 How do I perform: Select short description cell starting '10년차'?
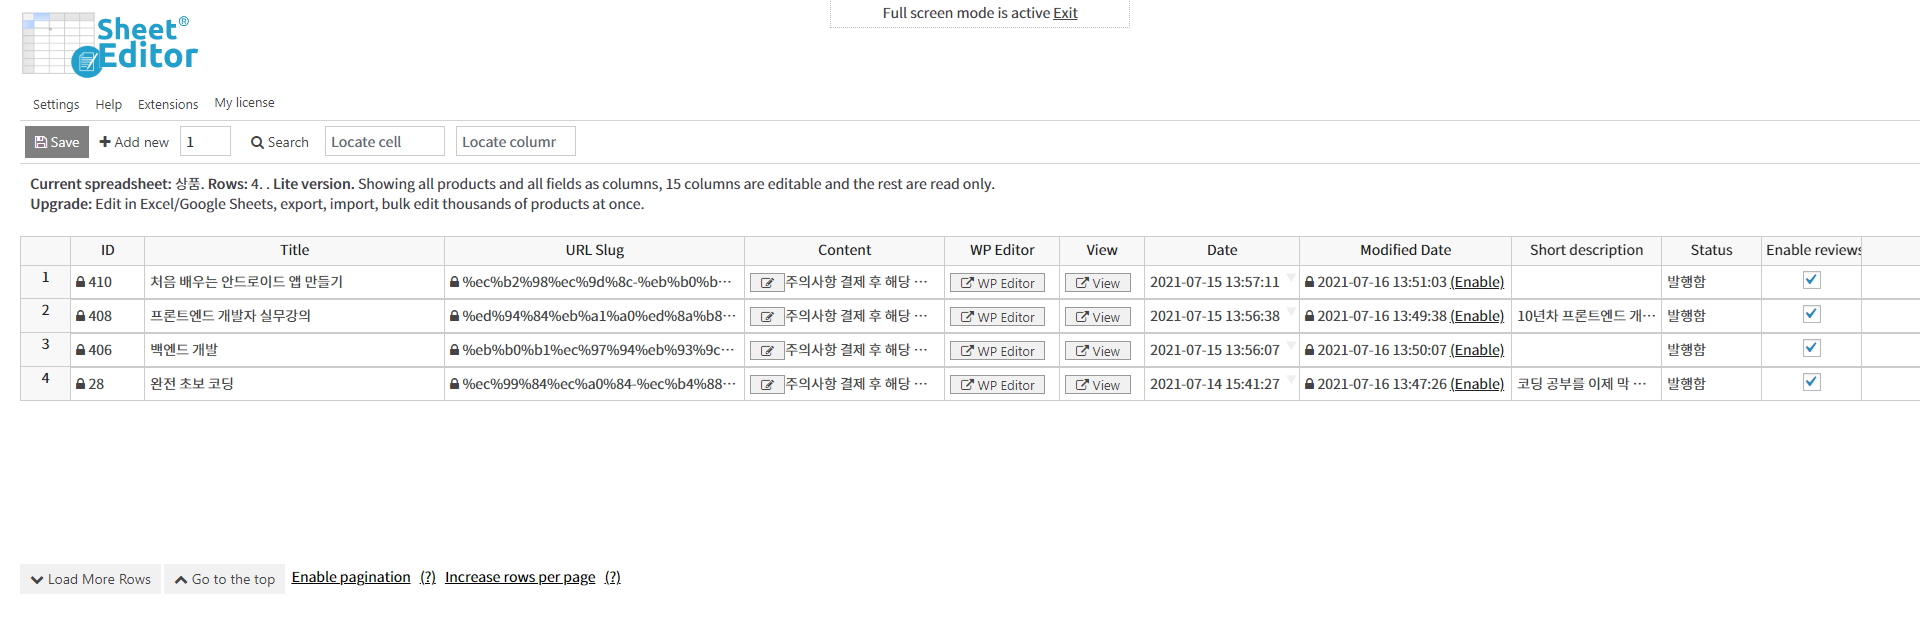coord(1587,316)
